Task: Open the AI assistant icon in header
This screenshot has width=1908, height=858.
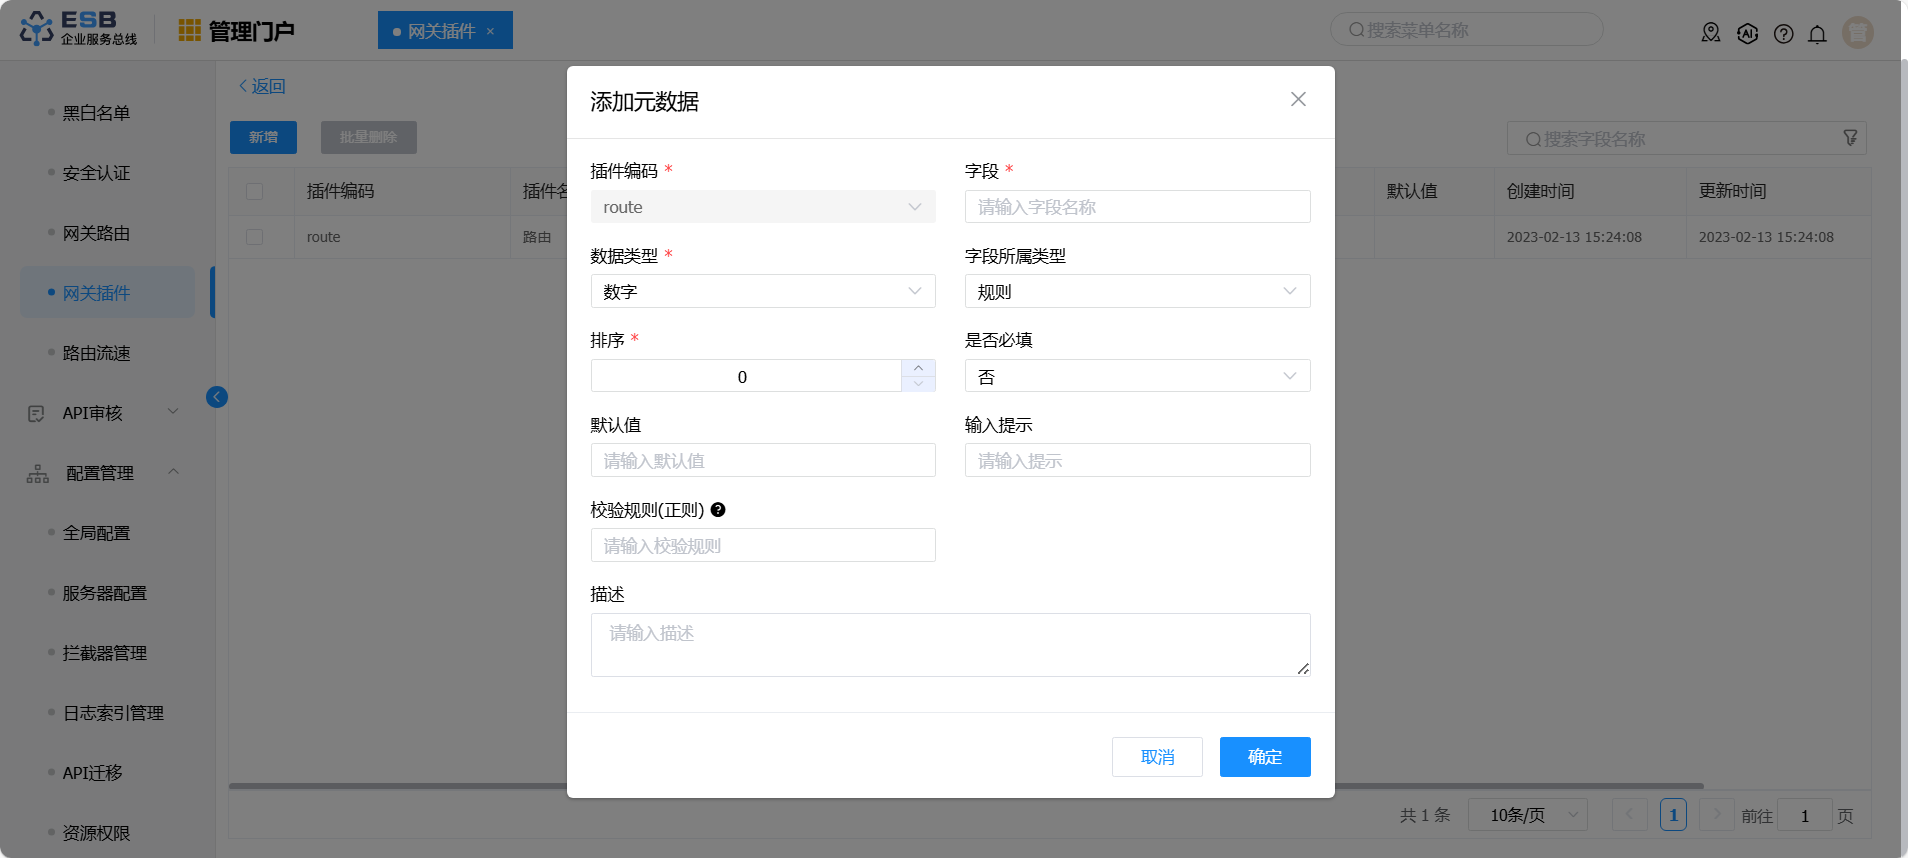Action: tap(1747, 33)
